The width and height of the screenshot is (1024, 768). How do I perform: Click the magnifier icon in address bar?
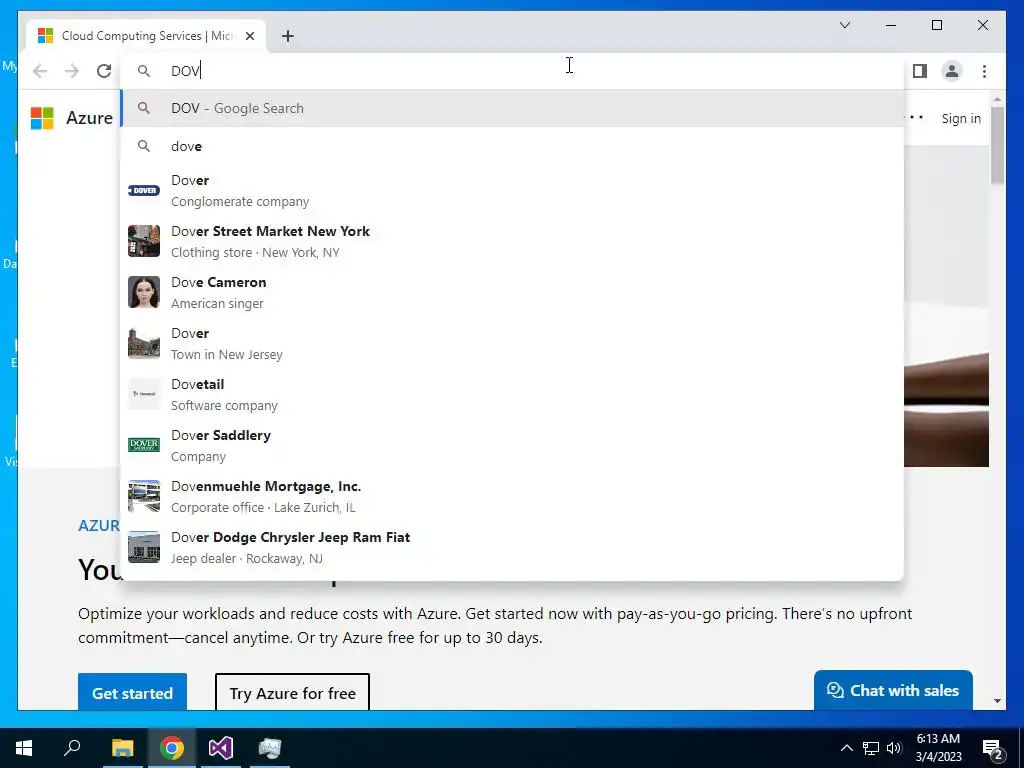pyautogui.click(x=144, y=71)
